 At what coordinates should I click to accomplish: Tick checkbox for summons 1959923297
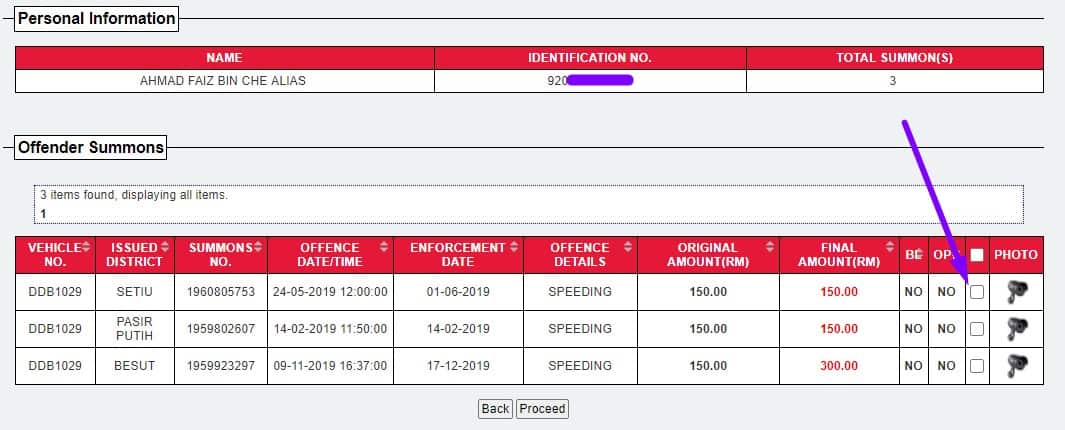[977, 365]
